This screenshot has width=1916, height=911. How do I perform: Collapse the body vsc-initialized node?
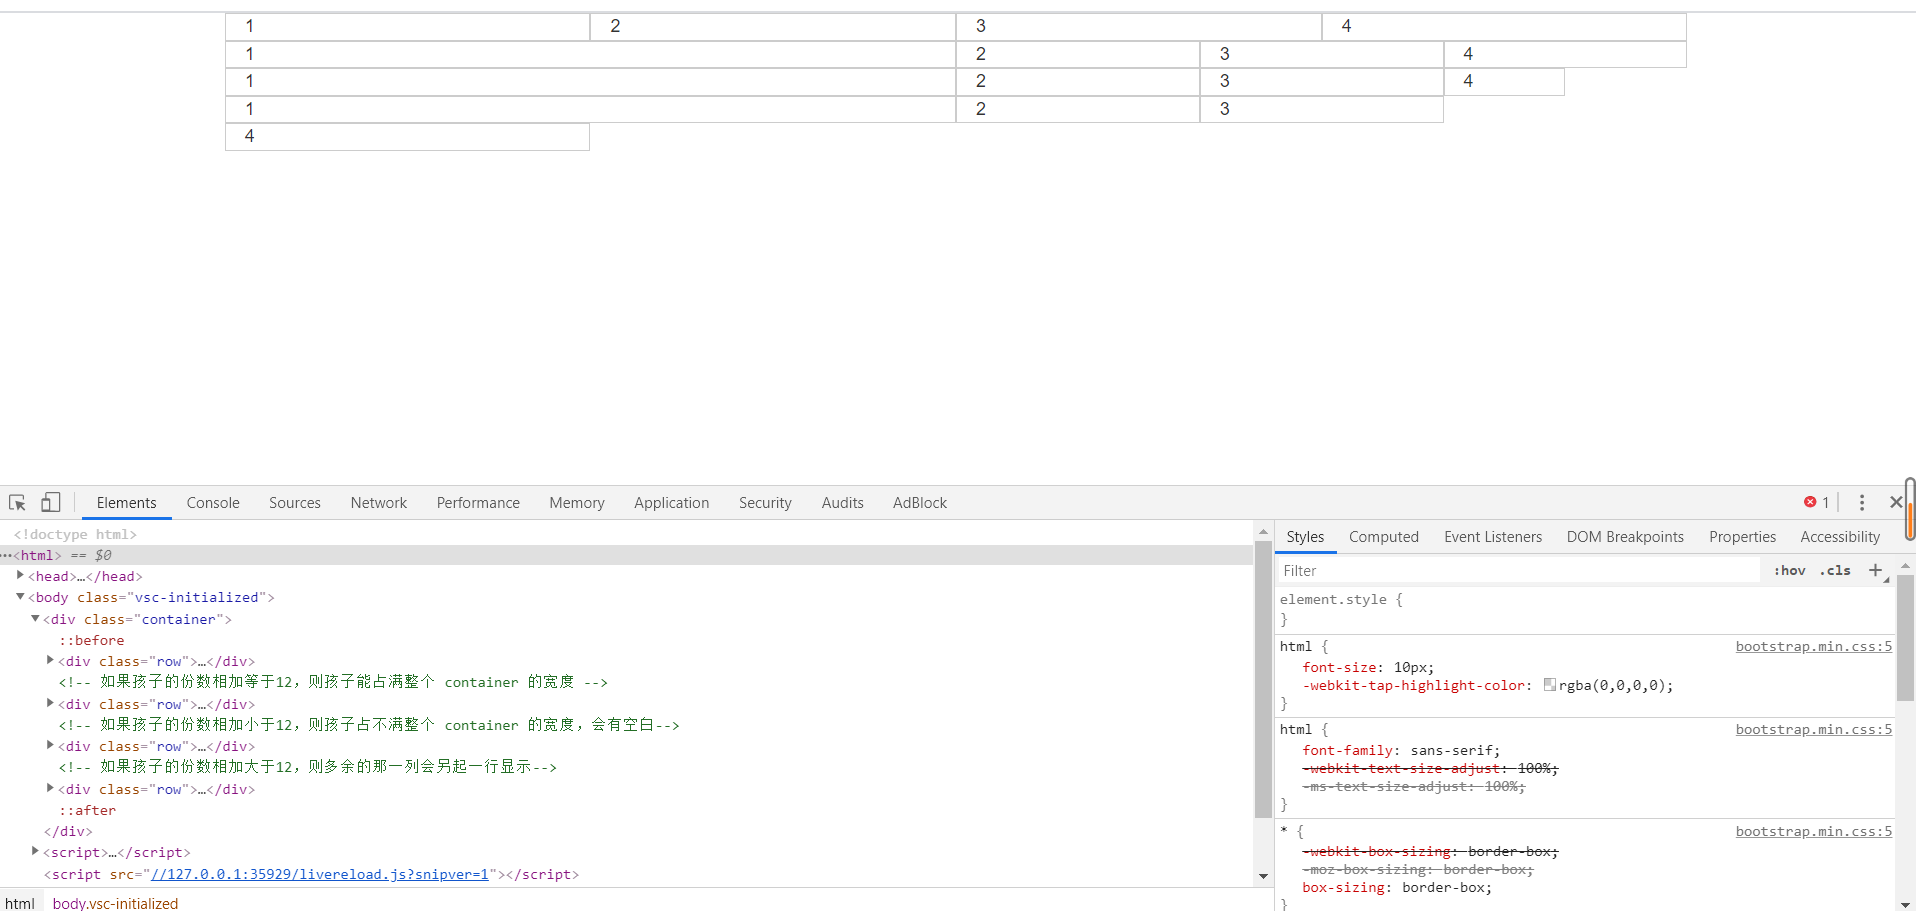pos(20,596)
